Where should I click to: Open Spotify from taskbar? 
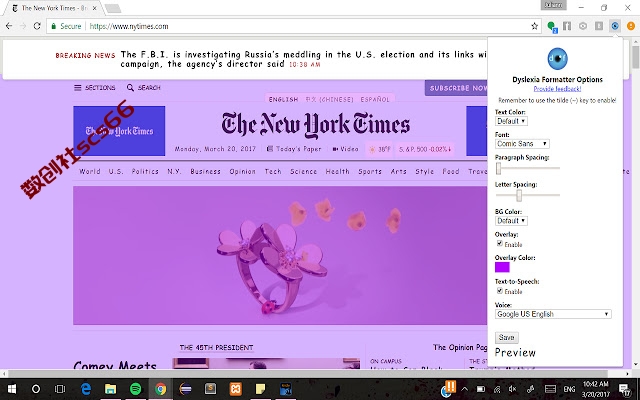[x=136, y=389]
